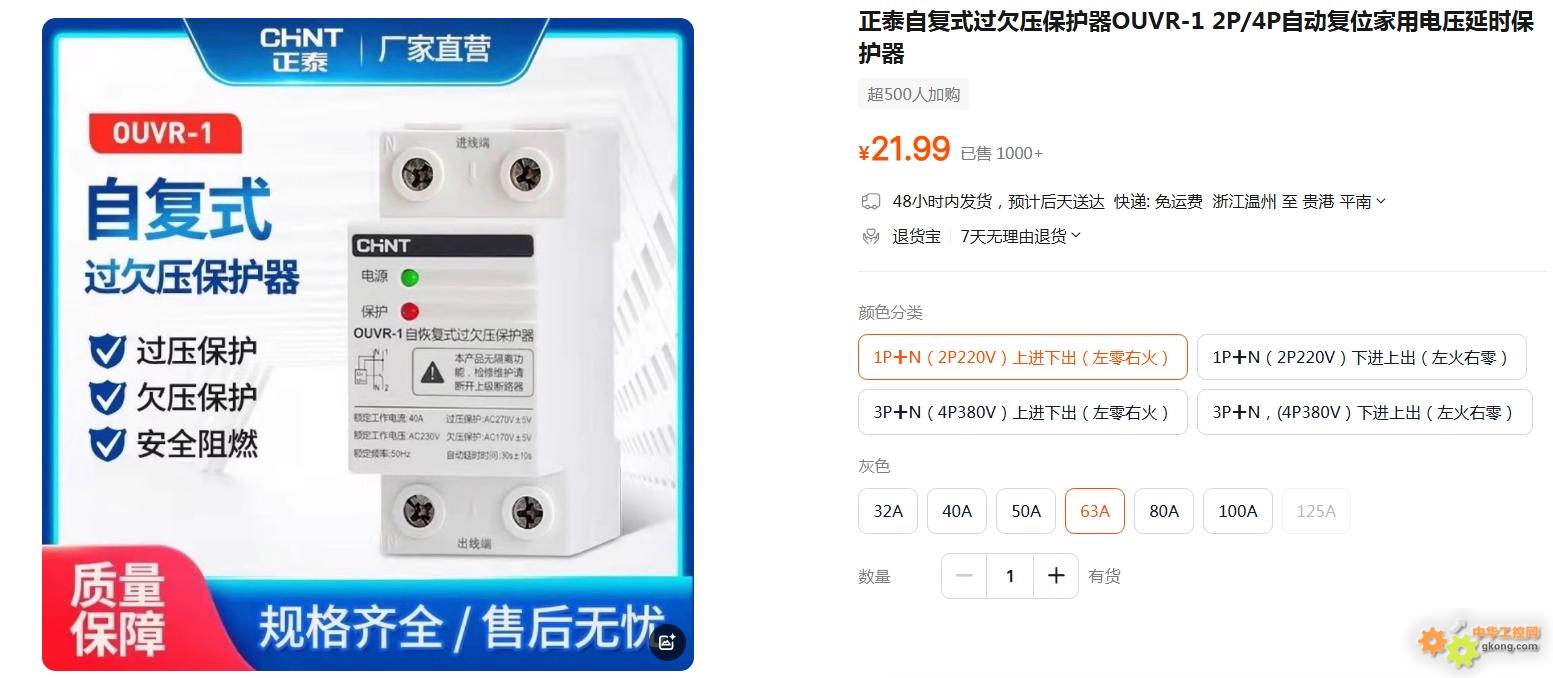The height and width of the screenshot is (678, 1553).
Task: Select 1P+N 2P220V 上进下出 option
Action: [1023, 357]
